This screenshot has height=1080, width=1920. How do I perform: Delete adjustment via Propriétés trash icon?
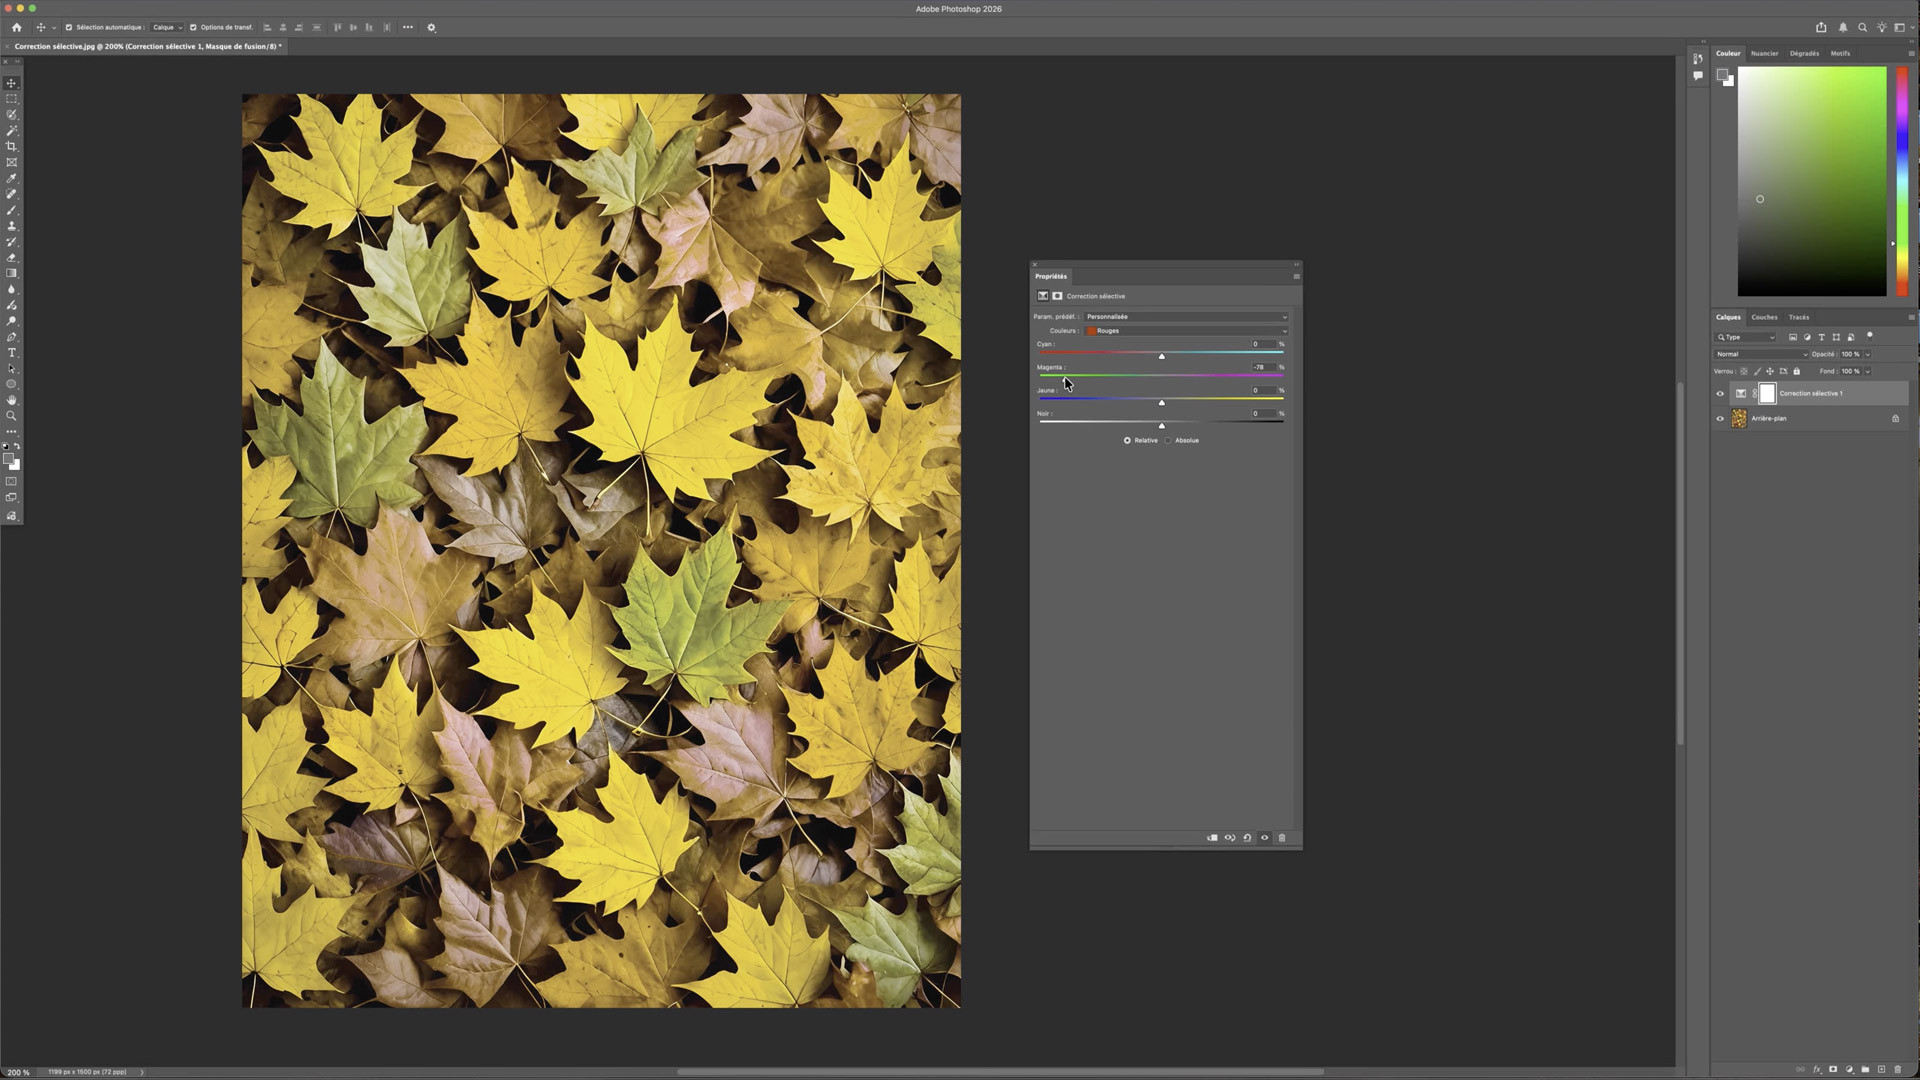point(1282,838)
